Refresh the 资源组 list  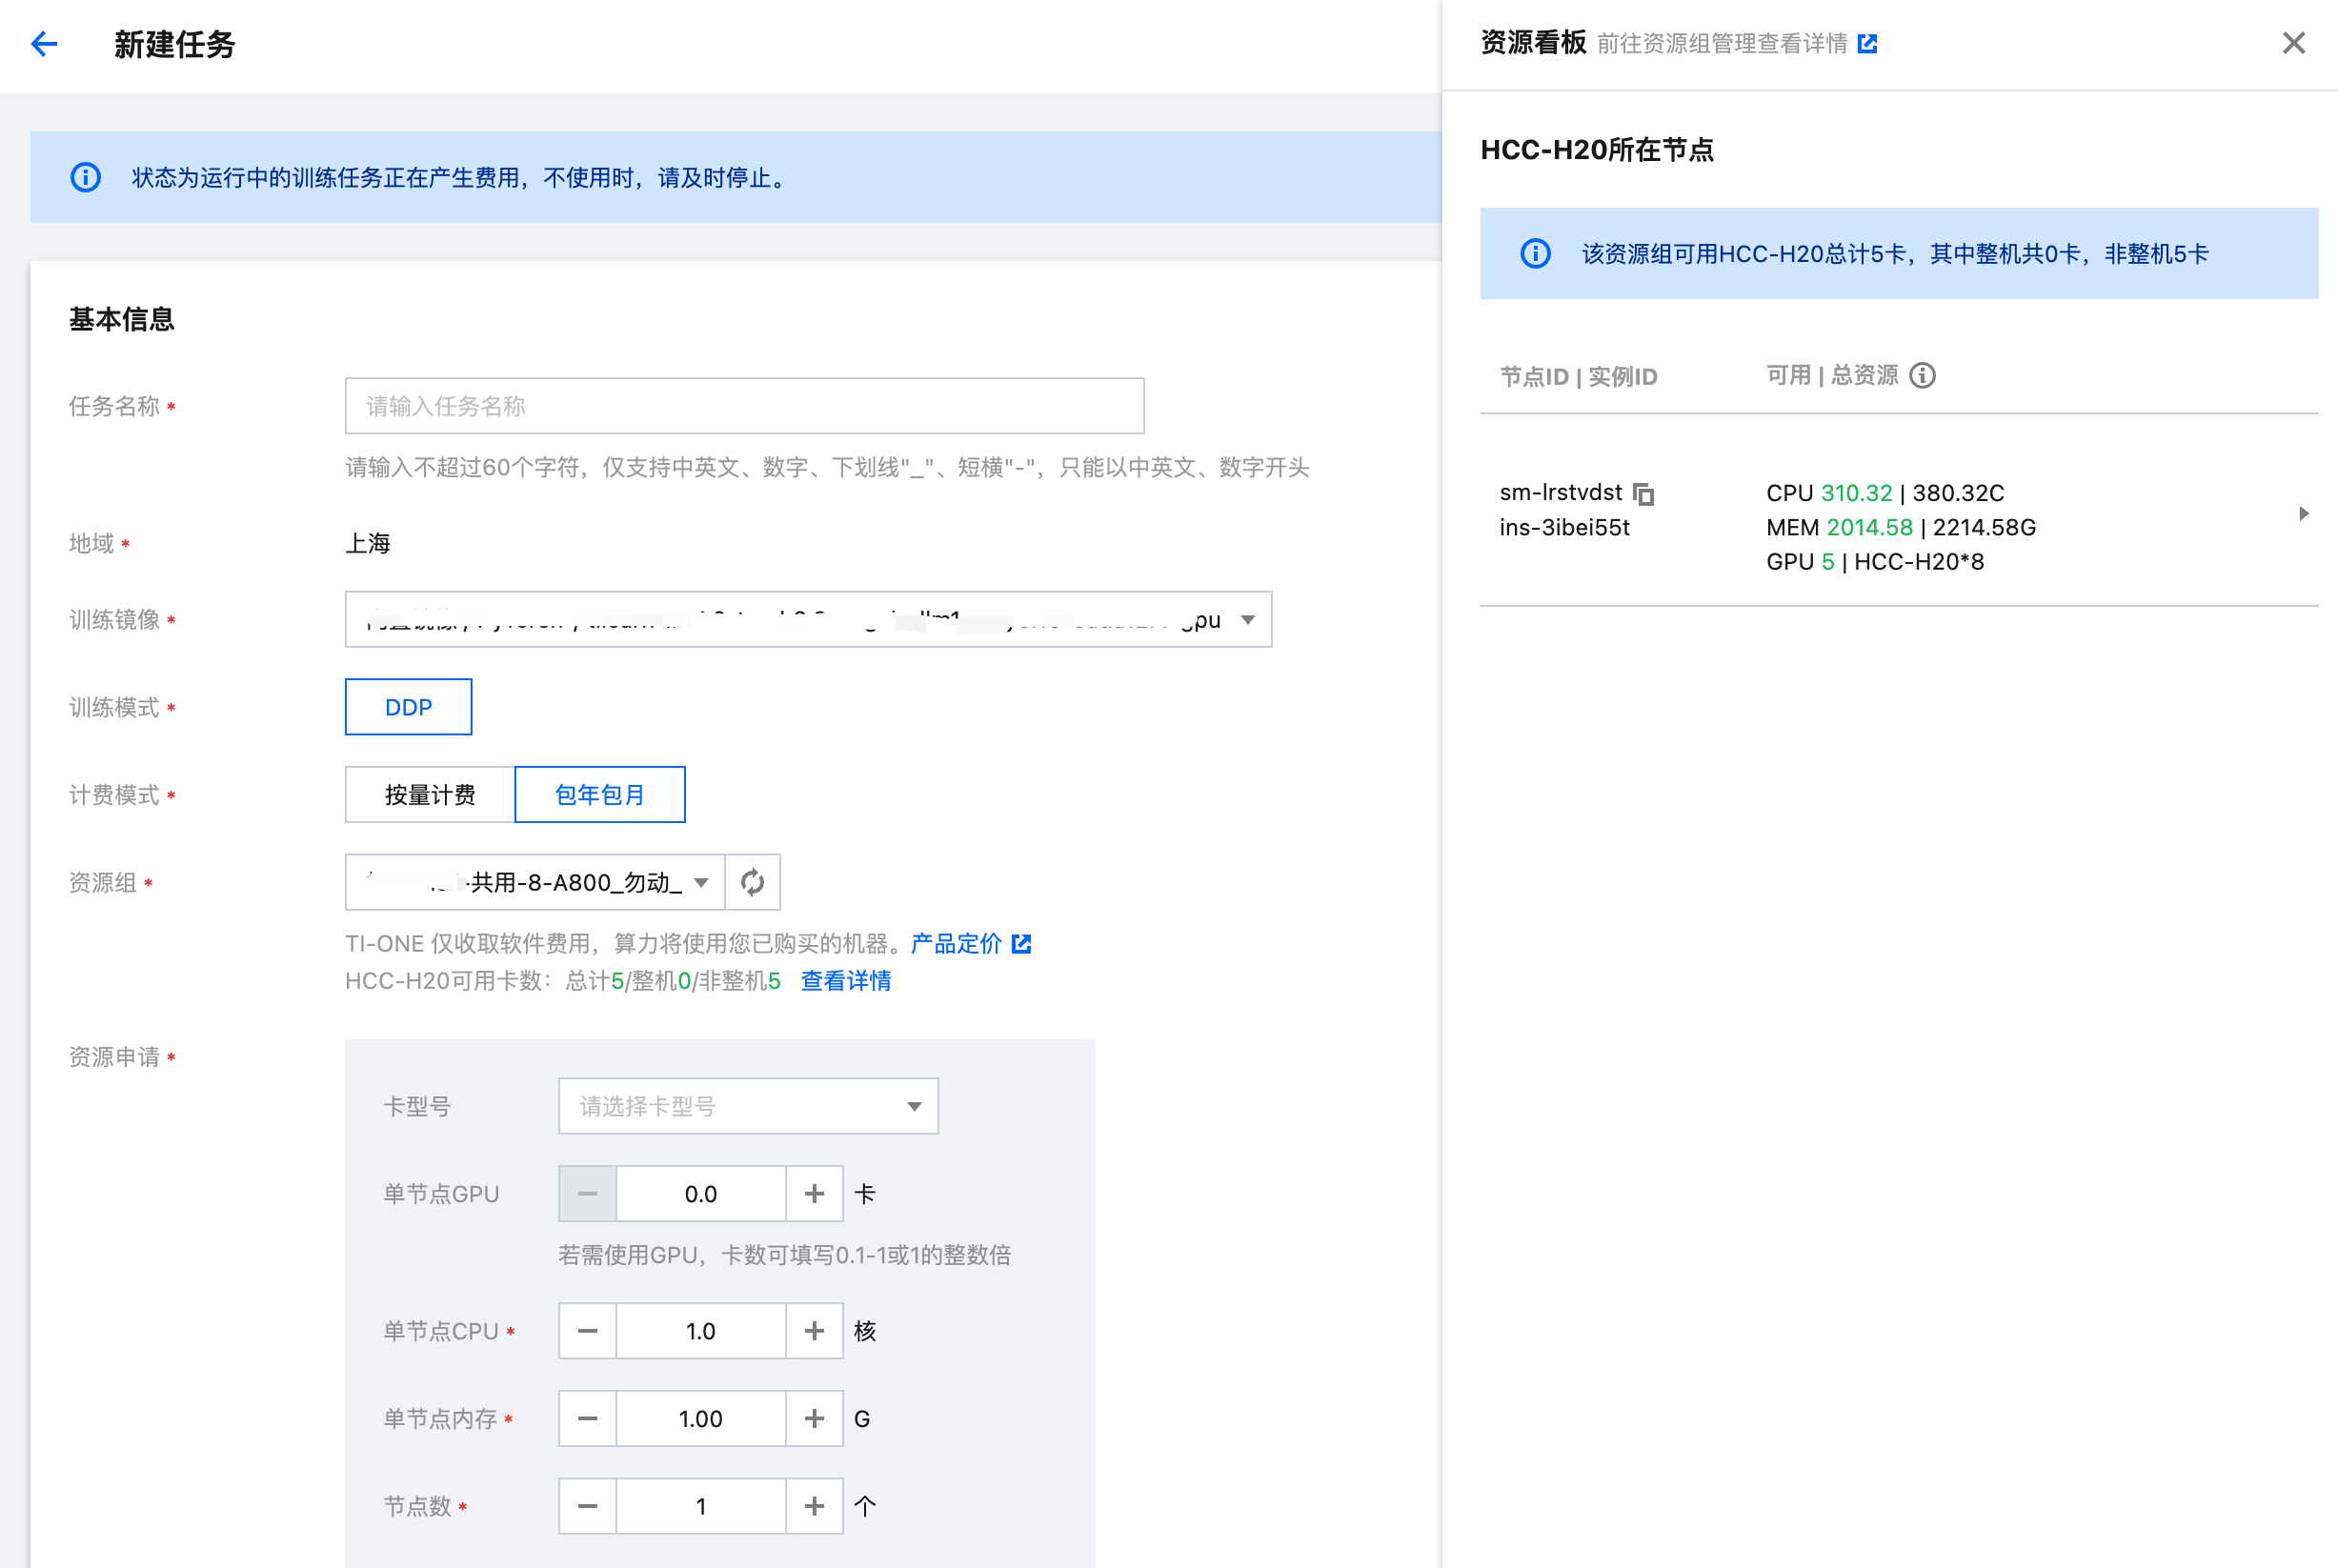pyautogui.click(x=752, y=882)
